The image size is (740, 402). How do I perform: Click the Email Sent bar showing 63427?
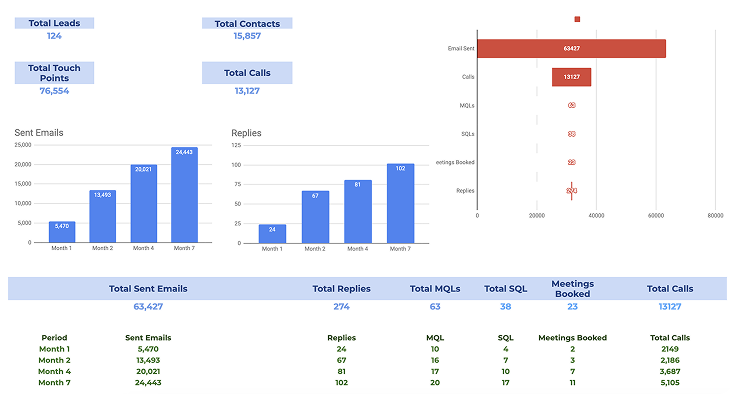[571, 48]
